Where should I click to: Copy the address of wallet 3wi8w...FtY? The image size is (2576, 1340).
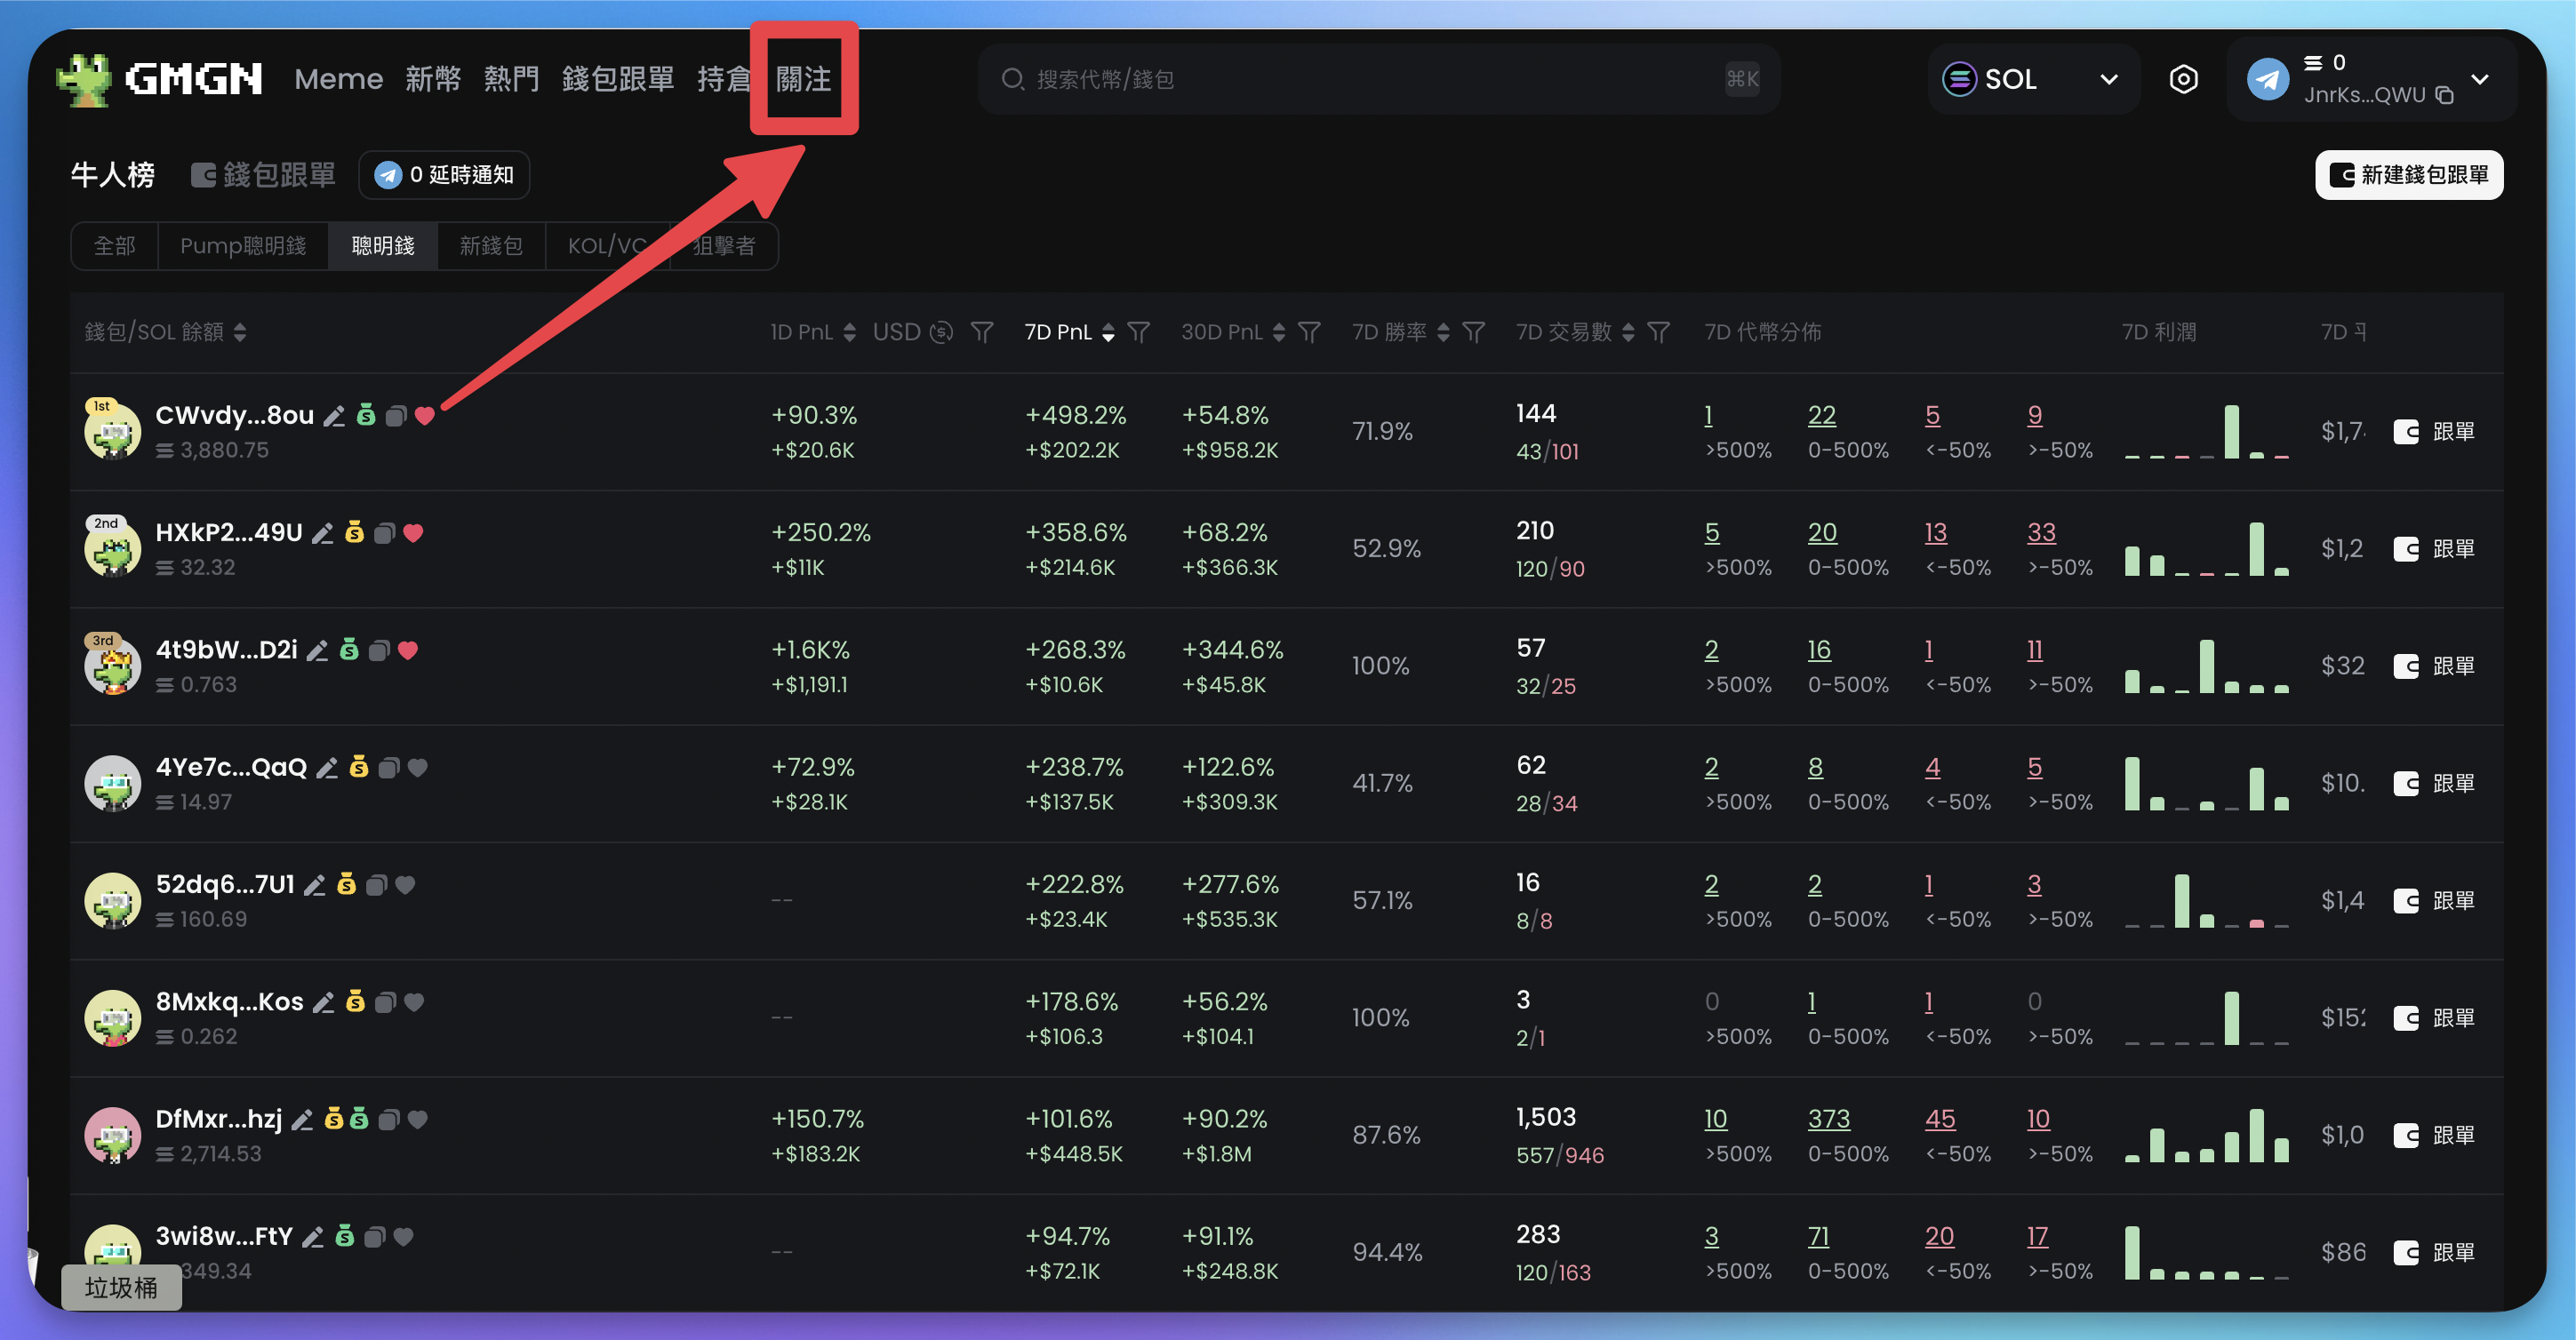pyautogui.click(x=374, y=1237)
